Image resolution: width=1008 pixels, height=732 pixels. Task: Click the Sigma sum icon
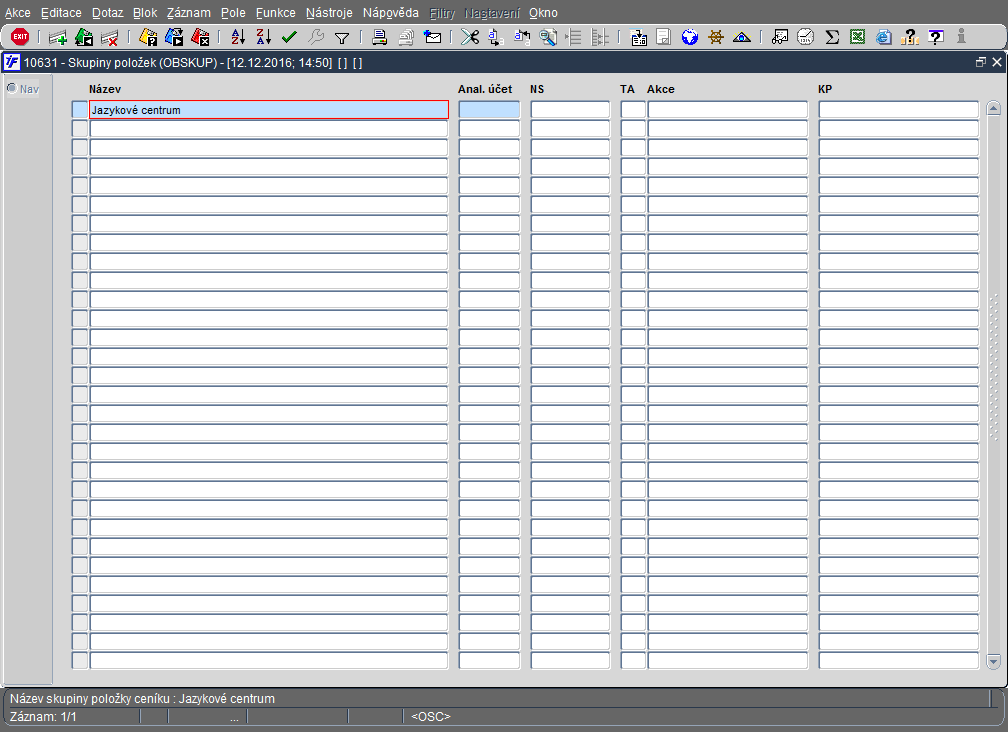[832, 37]
